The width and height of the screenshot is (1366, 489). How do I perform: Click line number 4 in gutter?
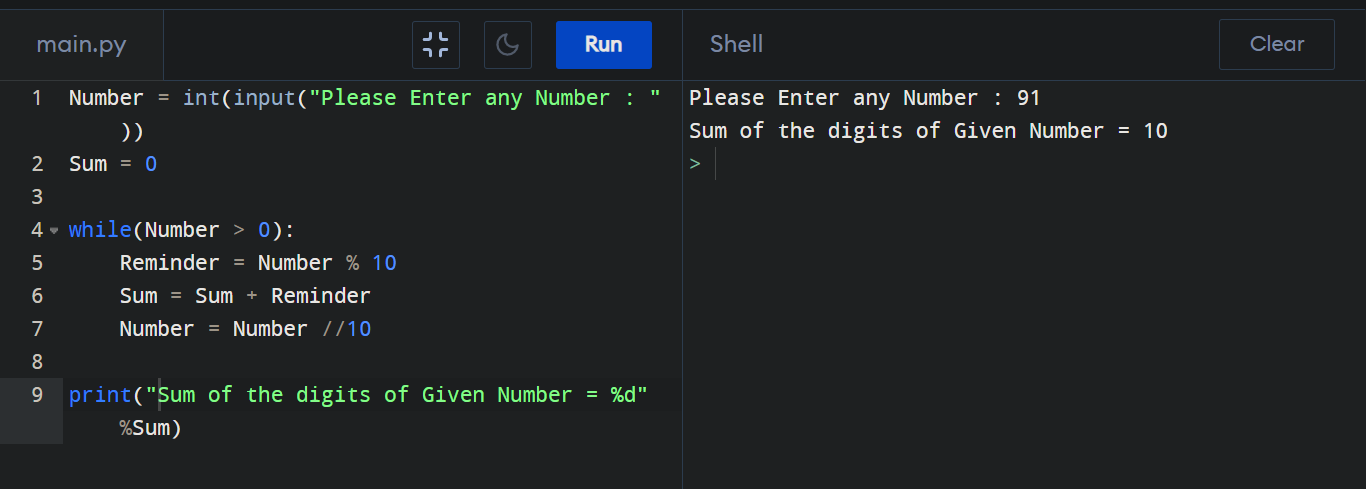point(37,230)
